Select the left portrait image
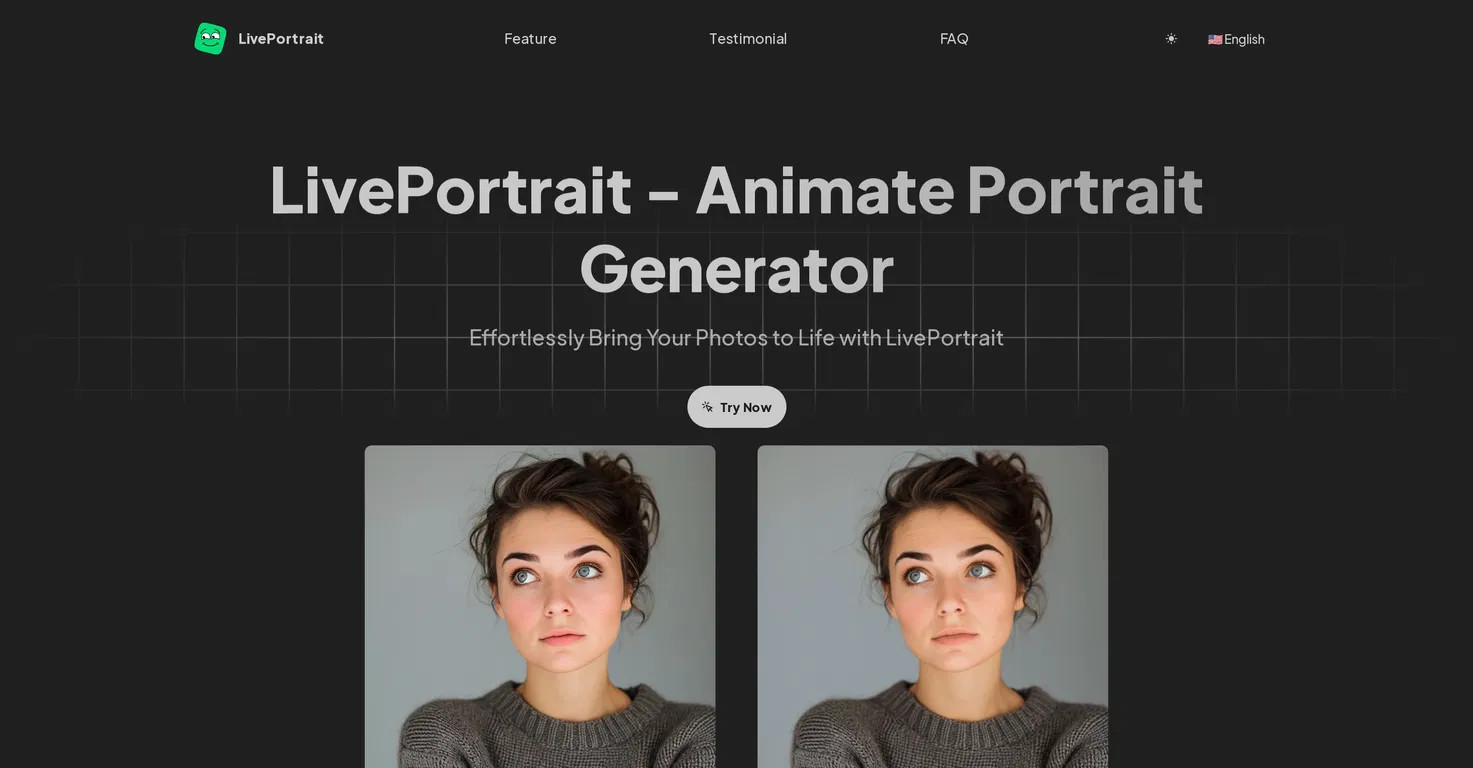 [540, 607]
